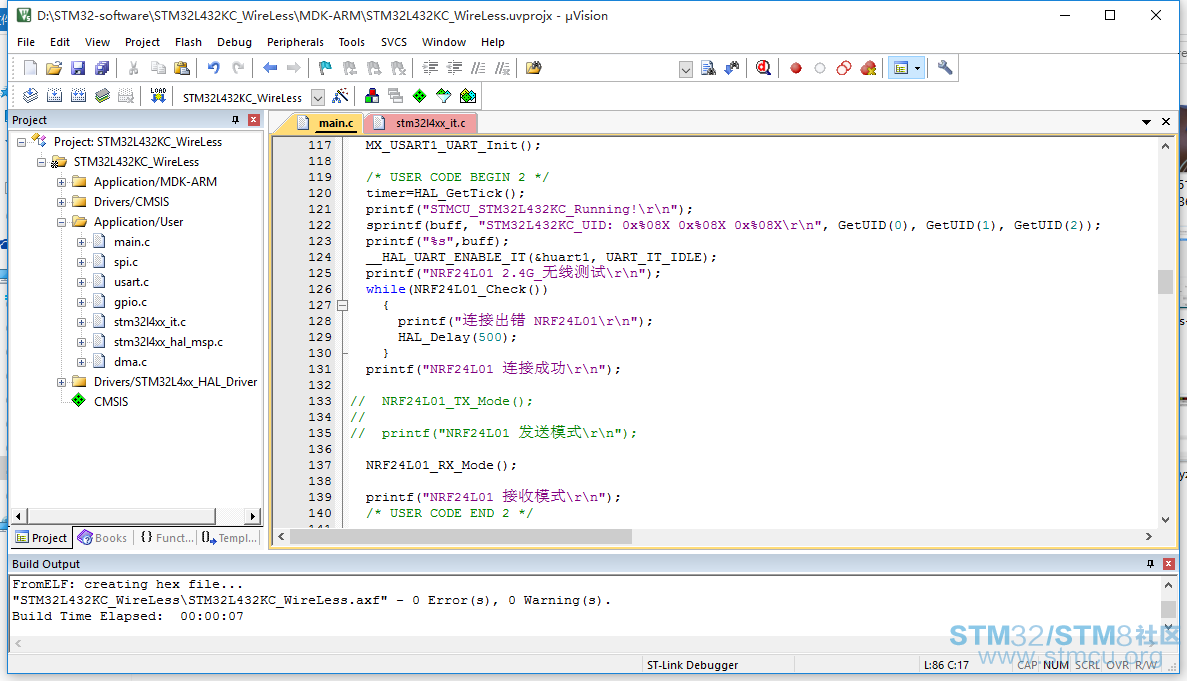The image size is (1187, 681).
Task: Click the Save All icon
Action: (101, 68)
